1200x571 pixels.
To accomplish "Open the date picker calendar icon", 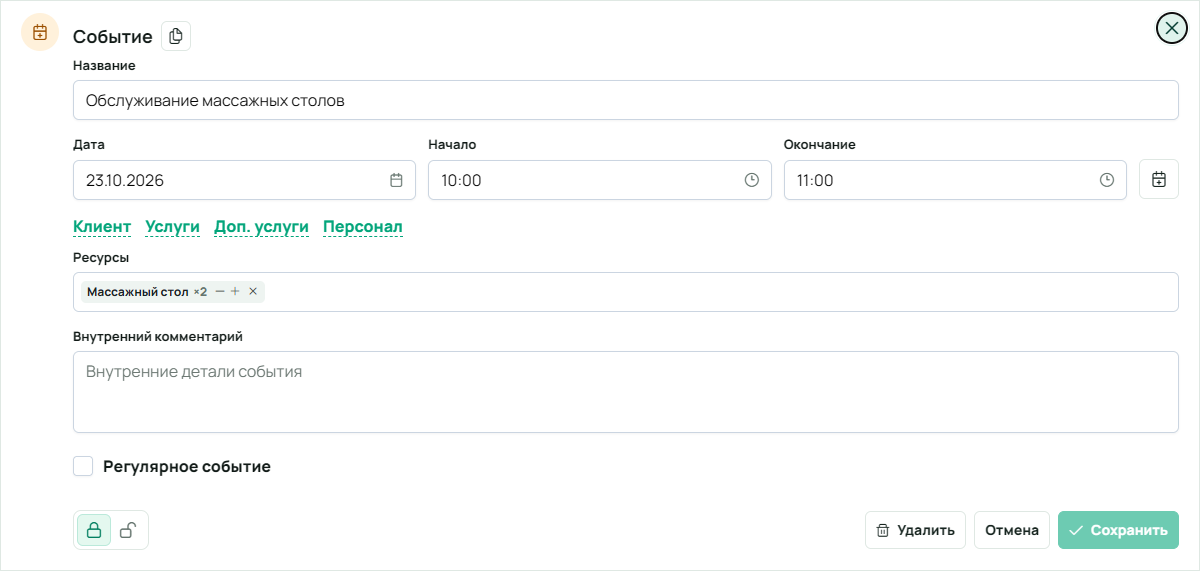I will coord(396,180).
